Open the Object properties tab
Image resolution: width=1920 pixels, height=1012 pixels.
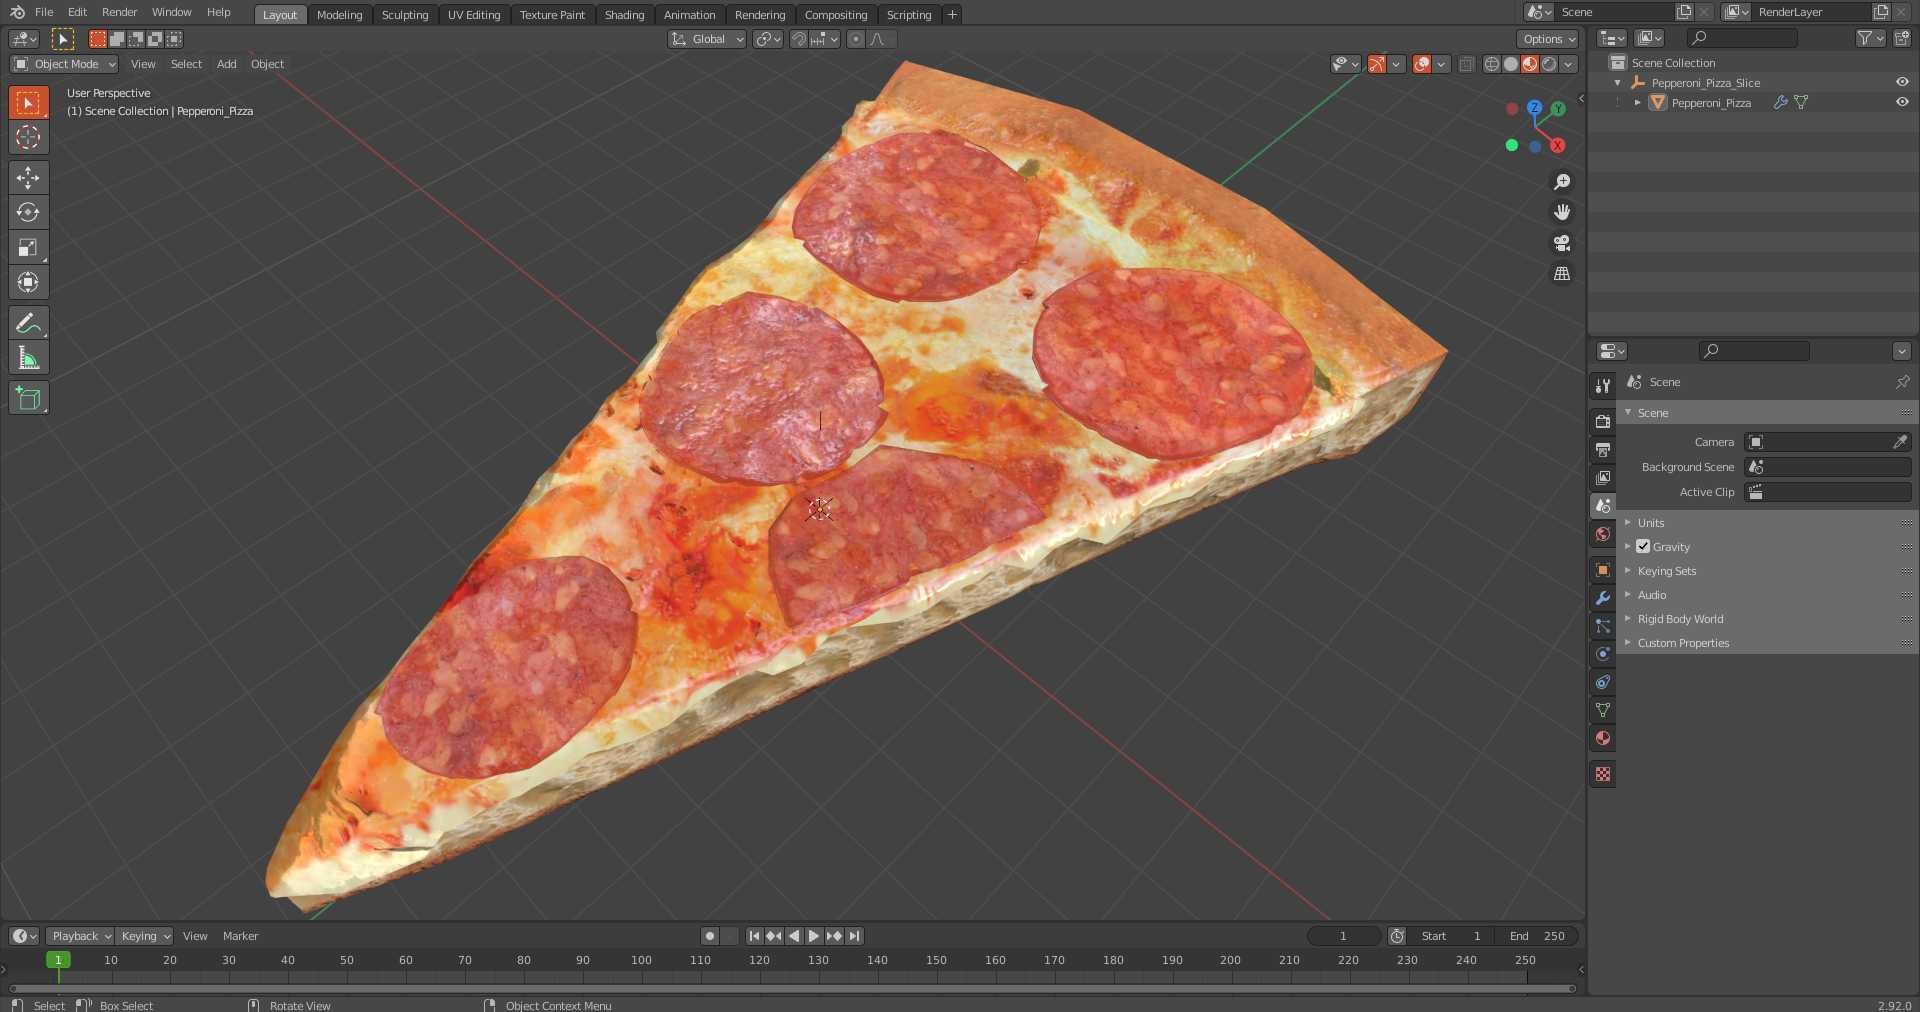coord(1603,570)
